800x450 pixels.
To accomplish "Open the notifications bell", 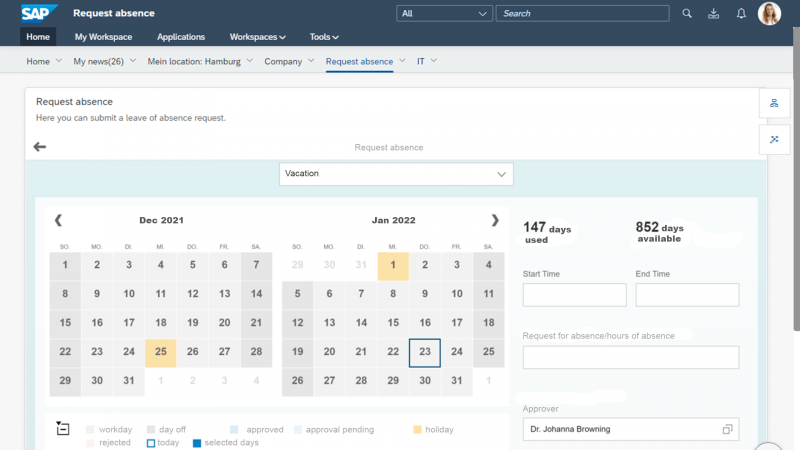I will pos(741,14).
